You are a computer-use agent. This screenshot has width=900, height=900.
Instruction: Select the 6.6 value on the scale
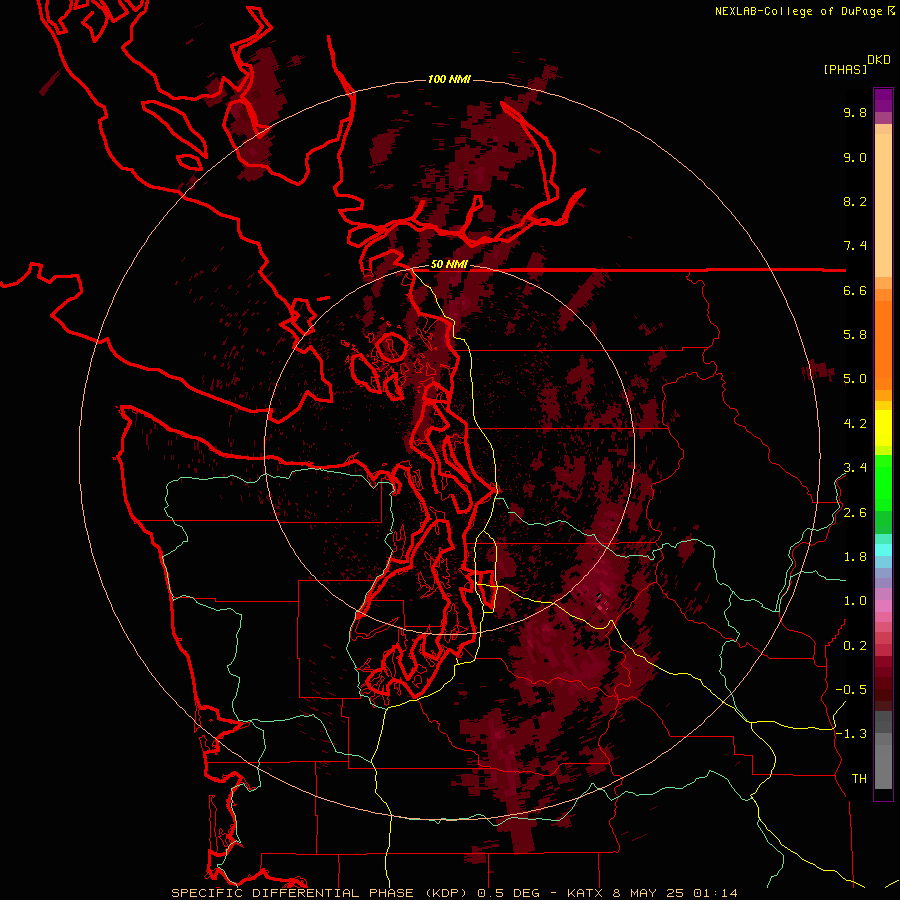(855, 291)
